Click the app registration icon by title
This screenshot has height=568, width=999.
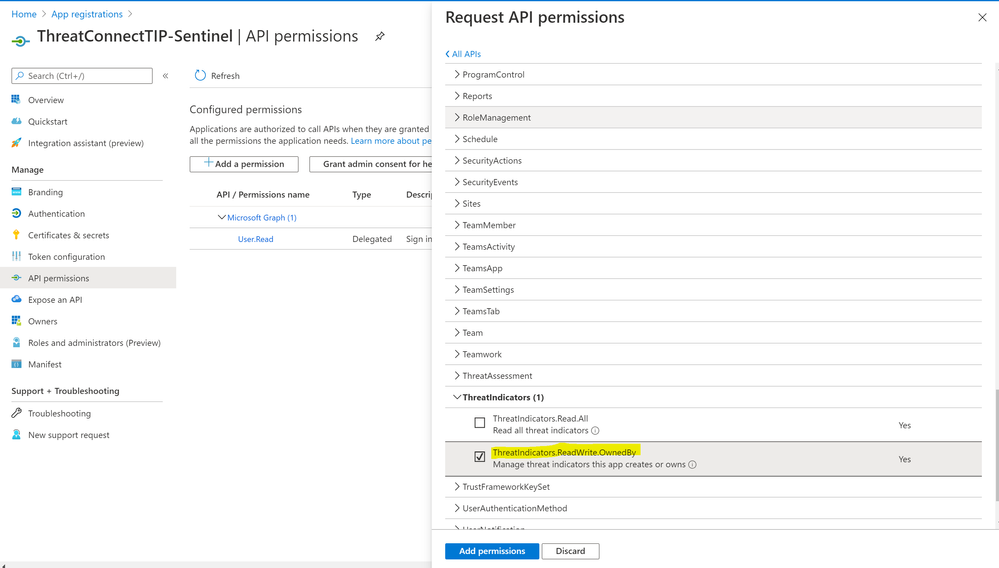tap(20, 41)
